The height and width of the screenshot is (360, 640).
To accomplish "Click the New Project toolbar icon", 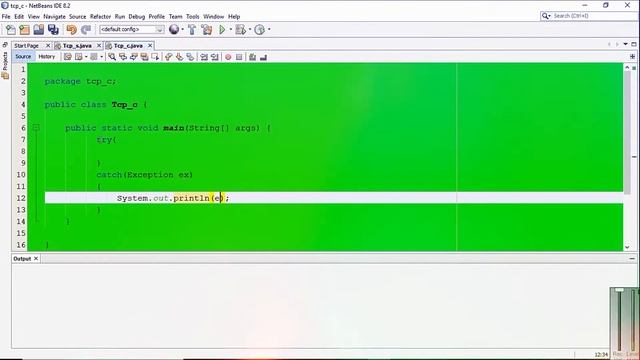I will [x=24, y=29].
